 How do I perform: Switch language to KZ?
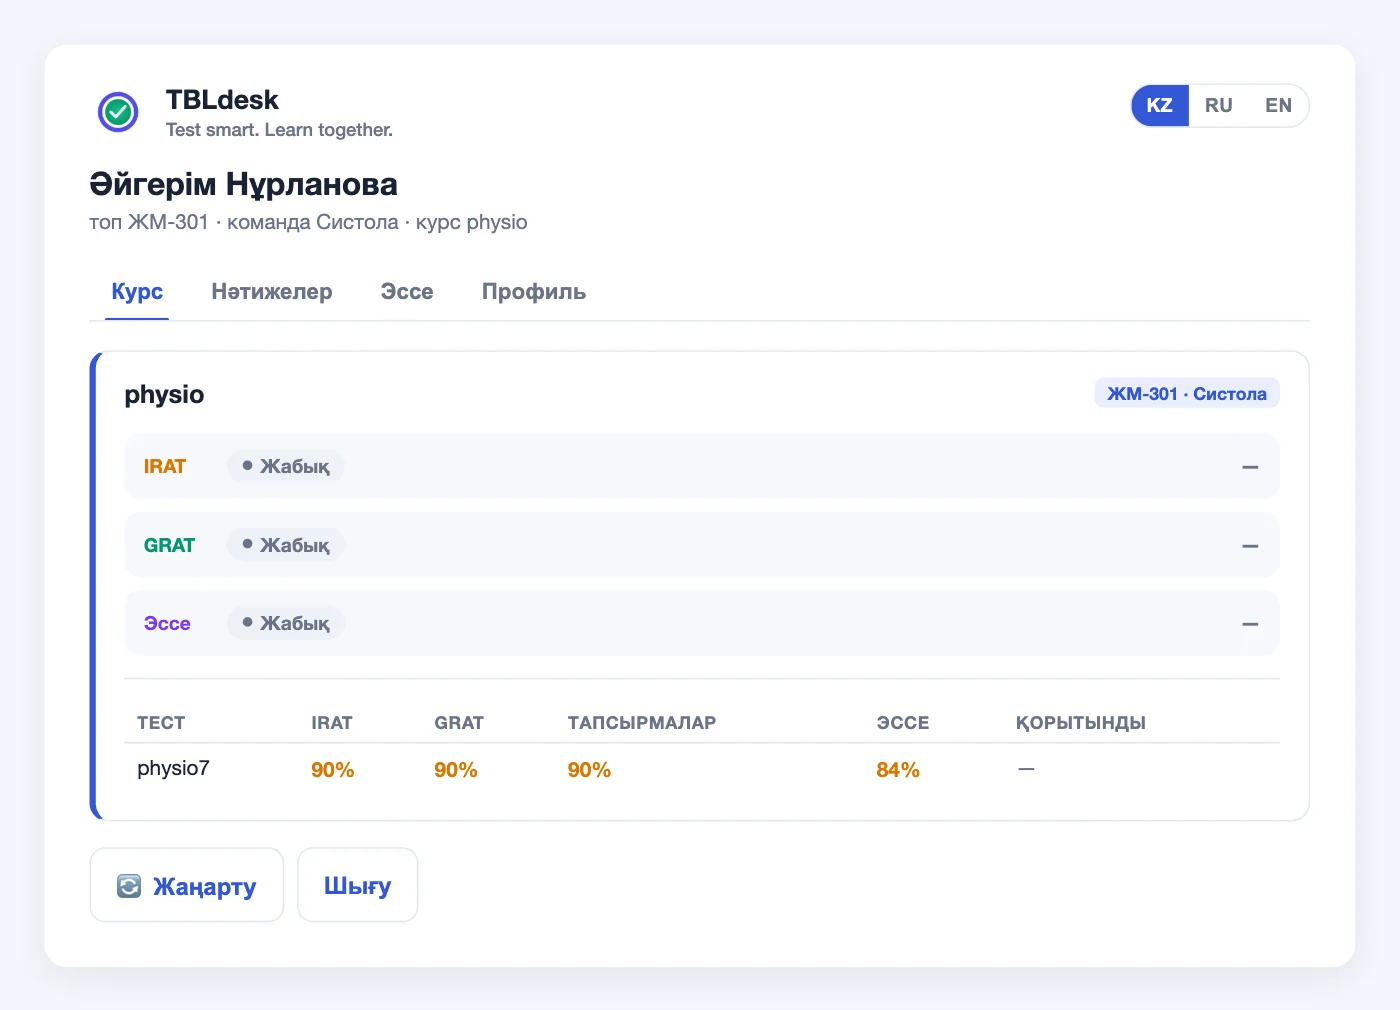coord(1160,105)
